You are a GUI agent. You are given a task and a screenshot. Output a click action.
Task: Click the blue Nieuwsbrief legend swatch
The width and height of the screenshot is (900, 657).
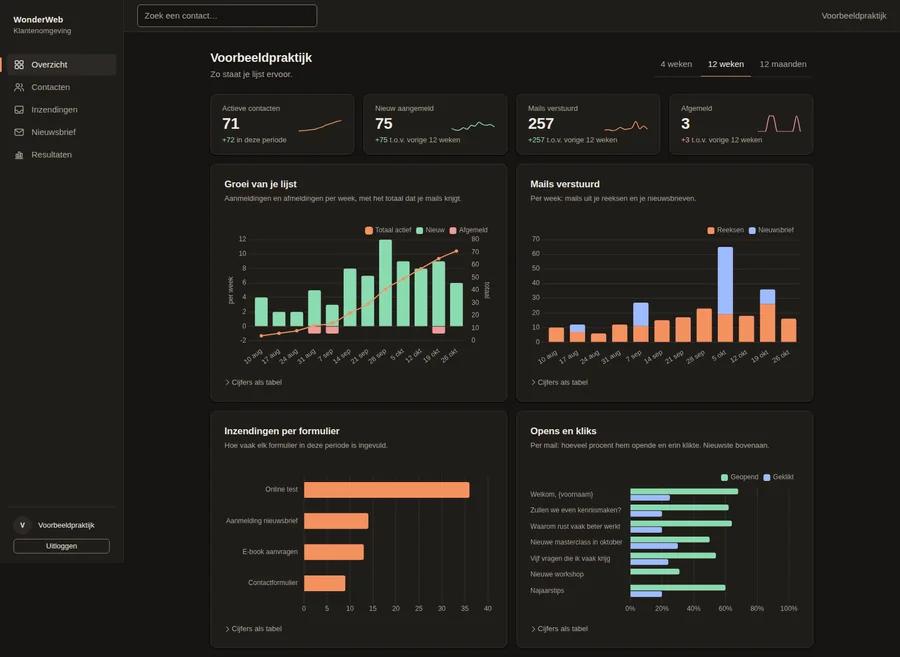[752, 230]
